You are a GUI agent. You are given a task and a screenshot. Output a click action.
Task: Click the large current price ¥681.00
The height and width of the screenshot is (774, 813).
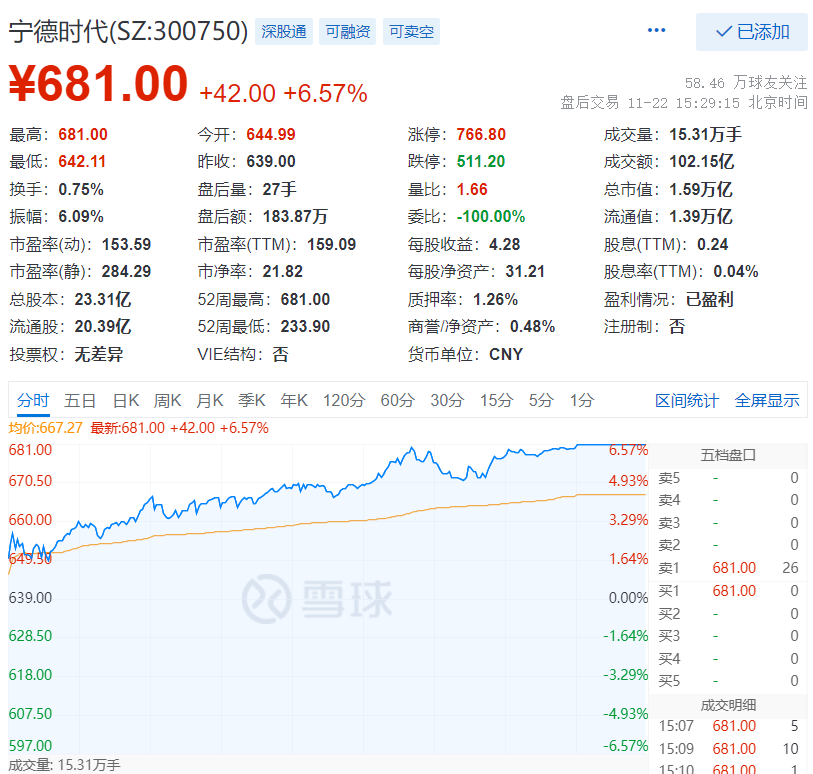(99, 83)
